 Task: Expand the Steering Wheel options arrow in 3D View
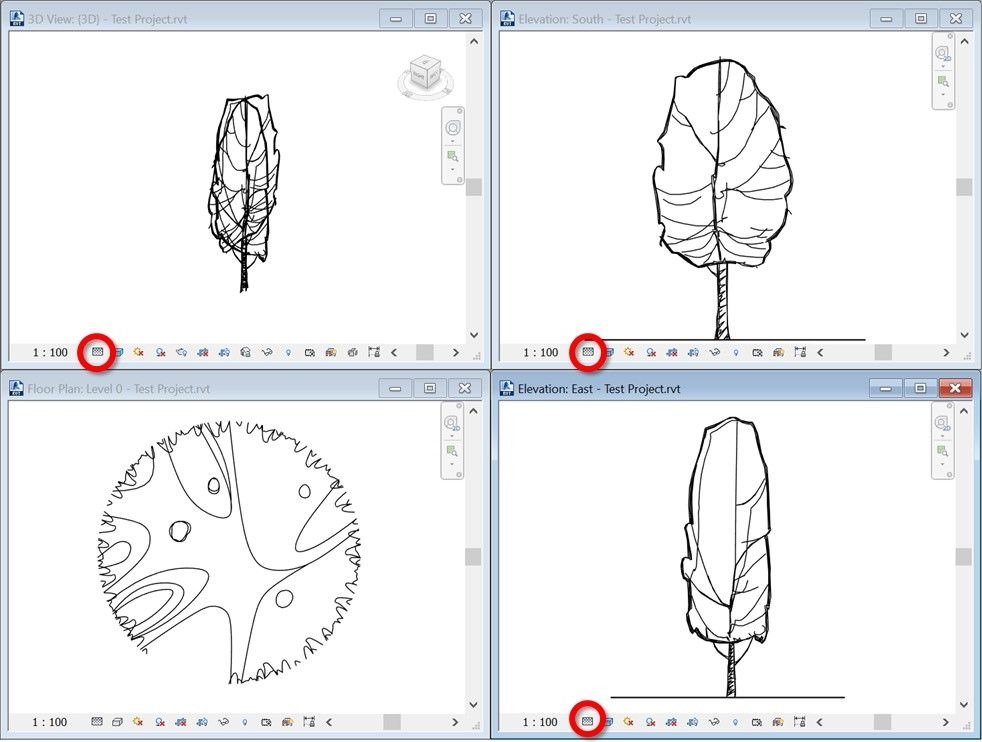pyautogui.click(x=453, y=142)
